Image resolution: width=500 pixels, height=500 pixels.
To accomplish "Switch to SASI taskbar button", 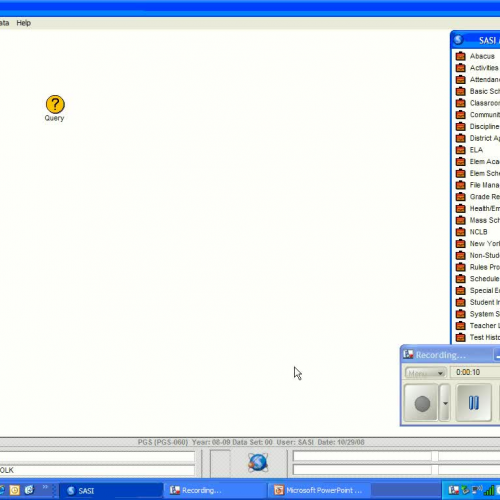I will click(x=111, y=491).
